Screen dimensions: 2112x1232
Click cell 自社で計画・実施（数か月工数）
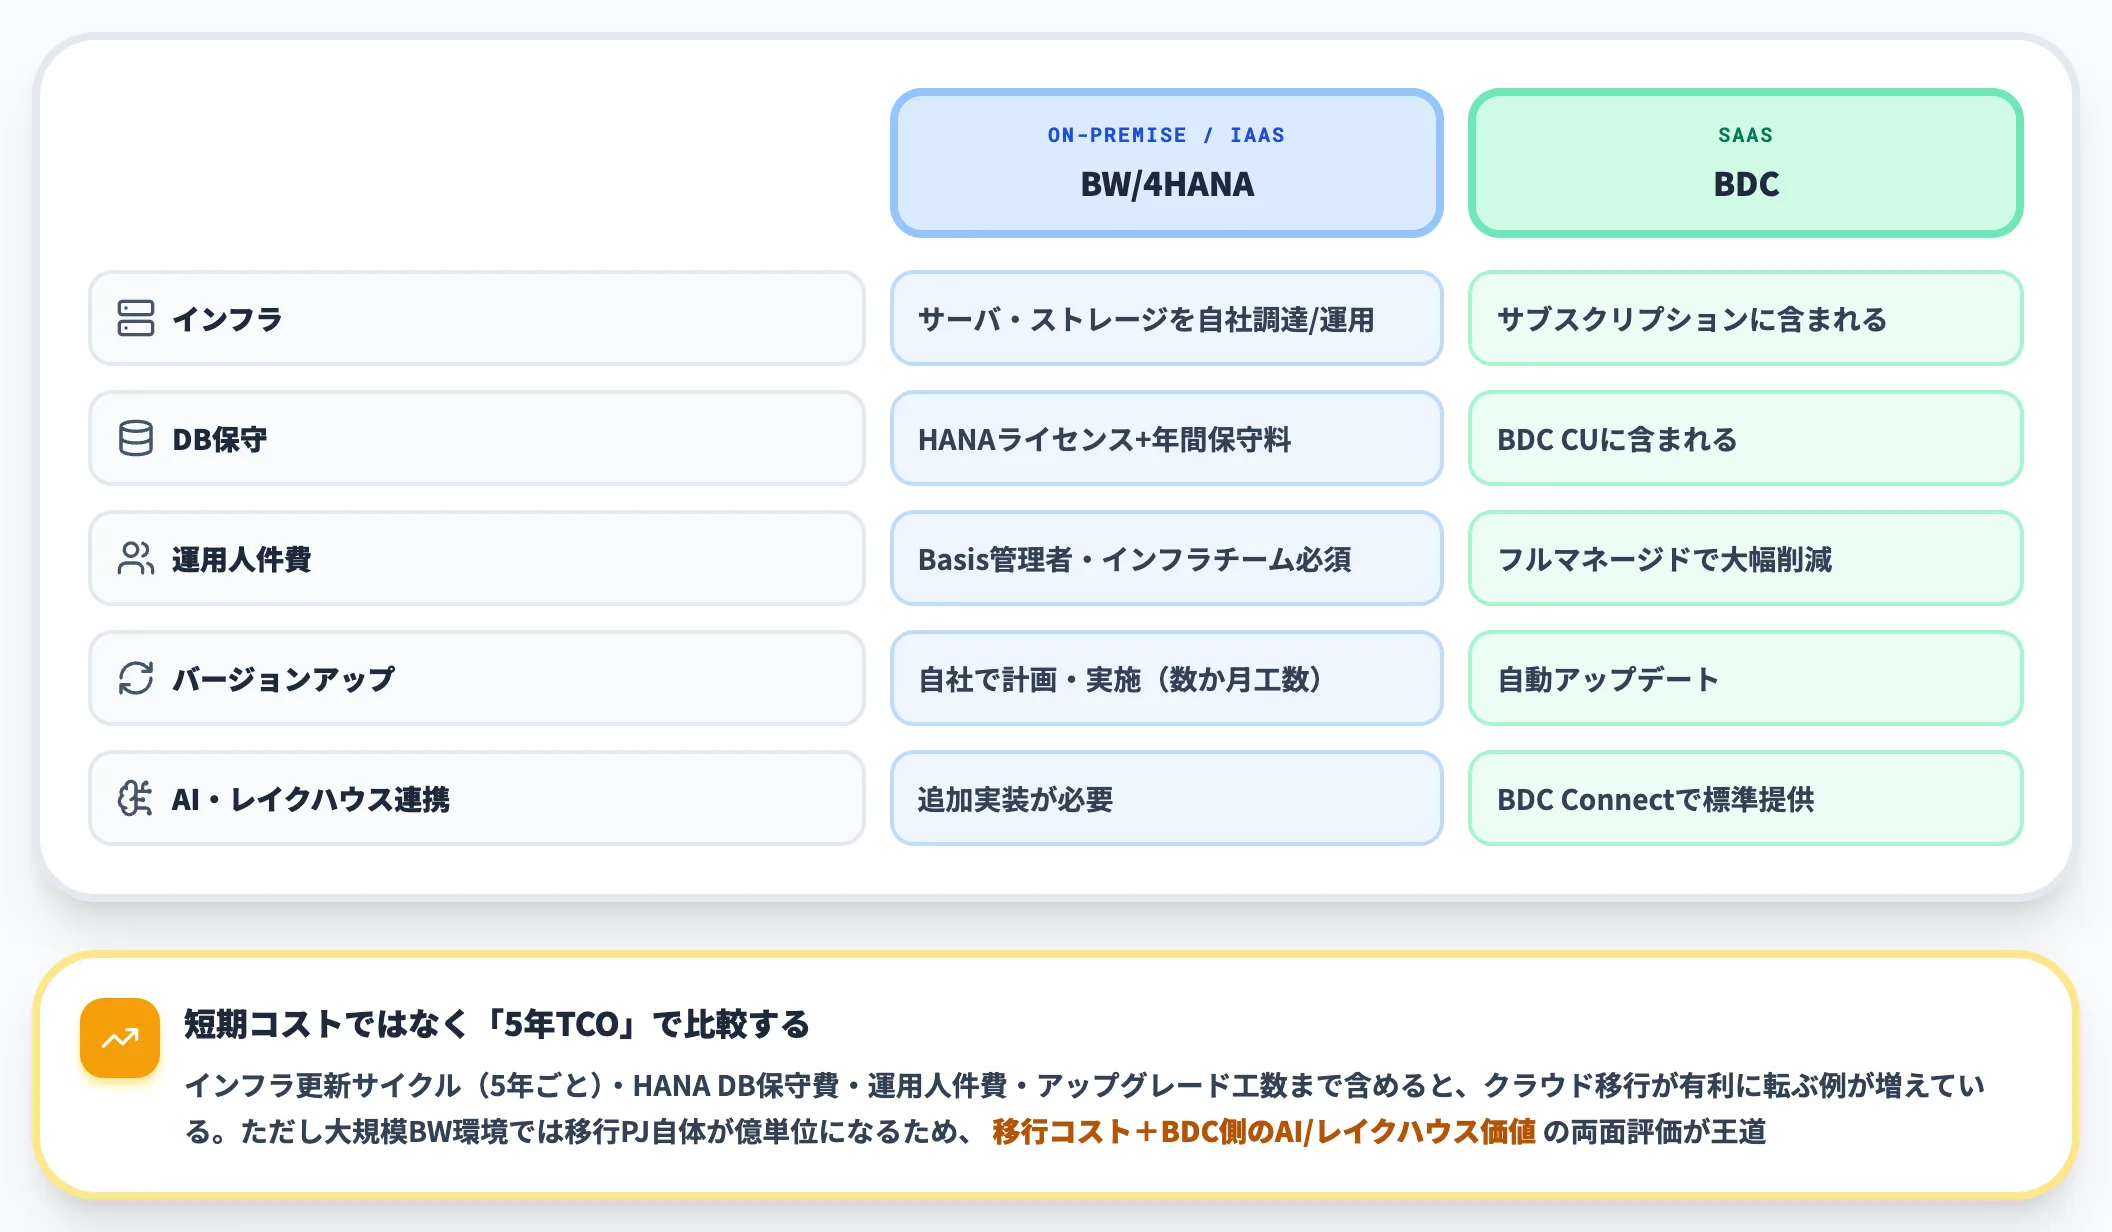pyautogui.click(x=1166, y=678)
